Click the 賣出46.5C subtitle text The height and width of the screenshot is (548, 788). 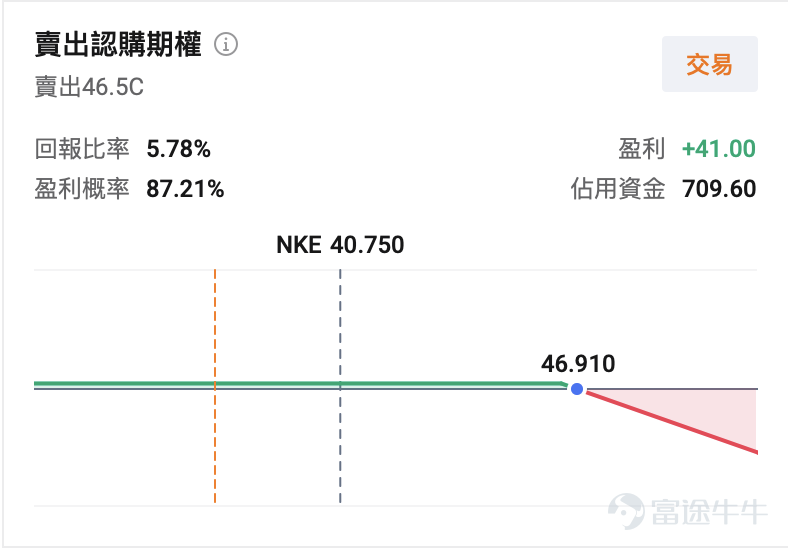[x=89, y=87]
